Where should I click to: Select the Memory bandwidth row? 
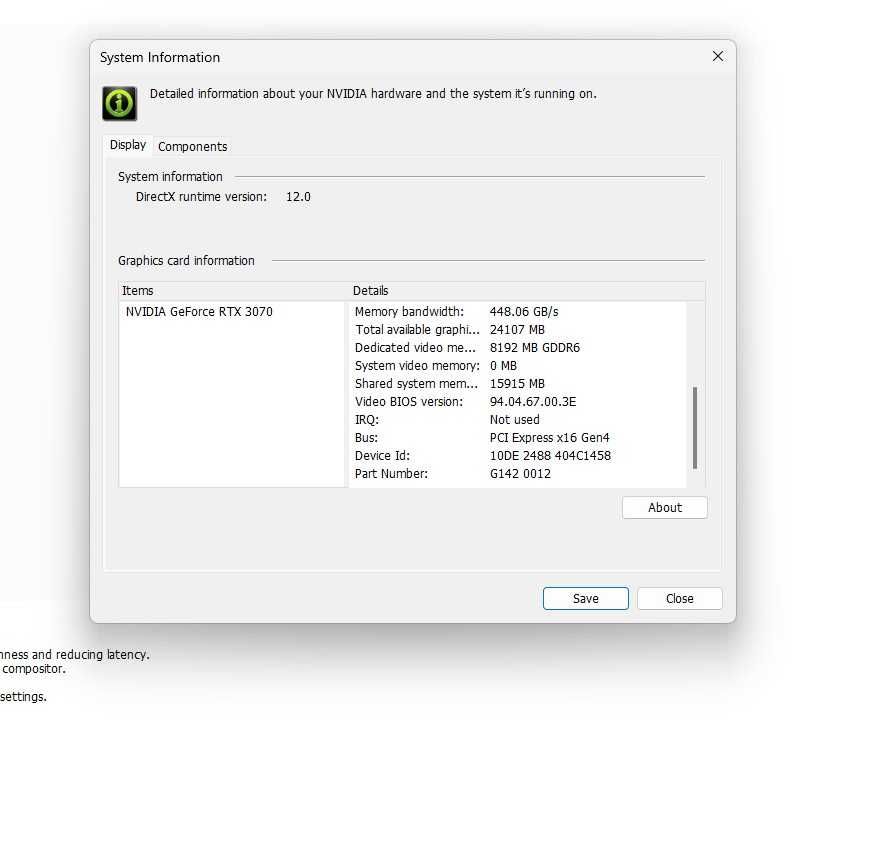(517, 312)
